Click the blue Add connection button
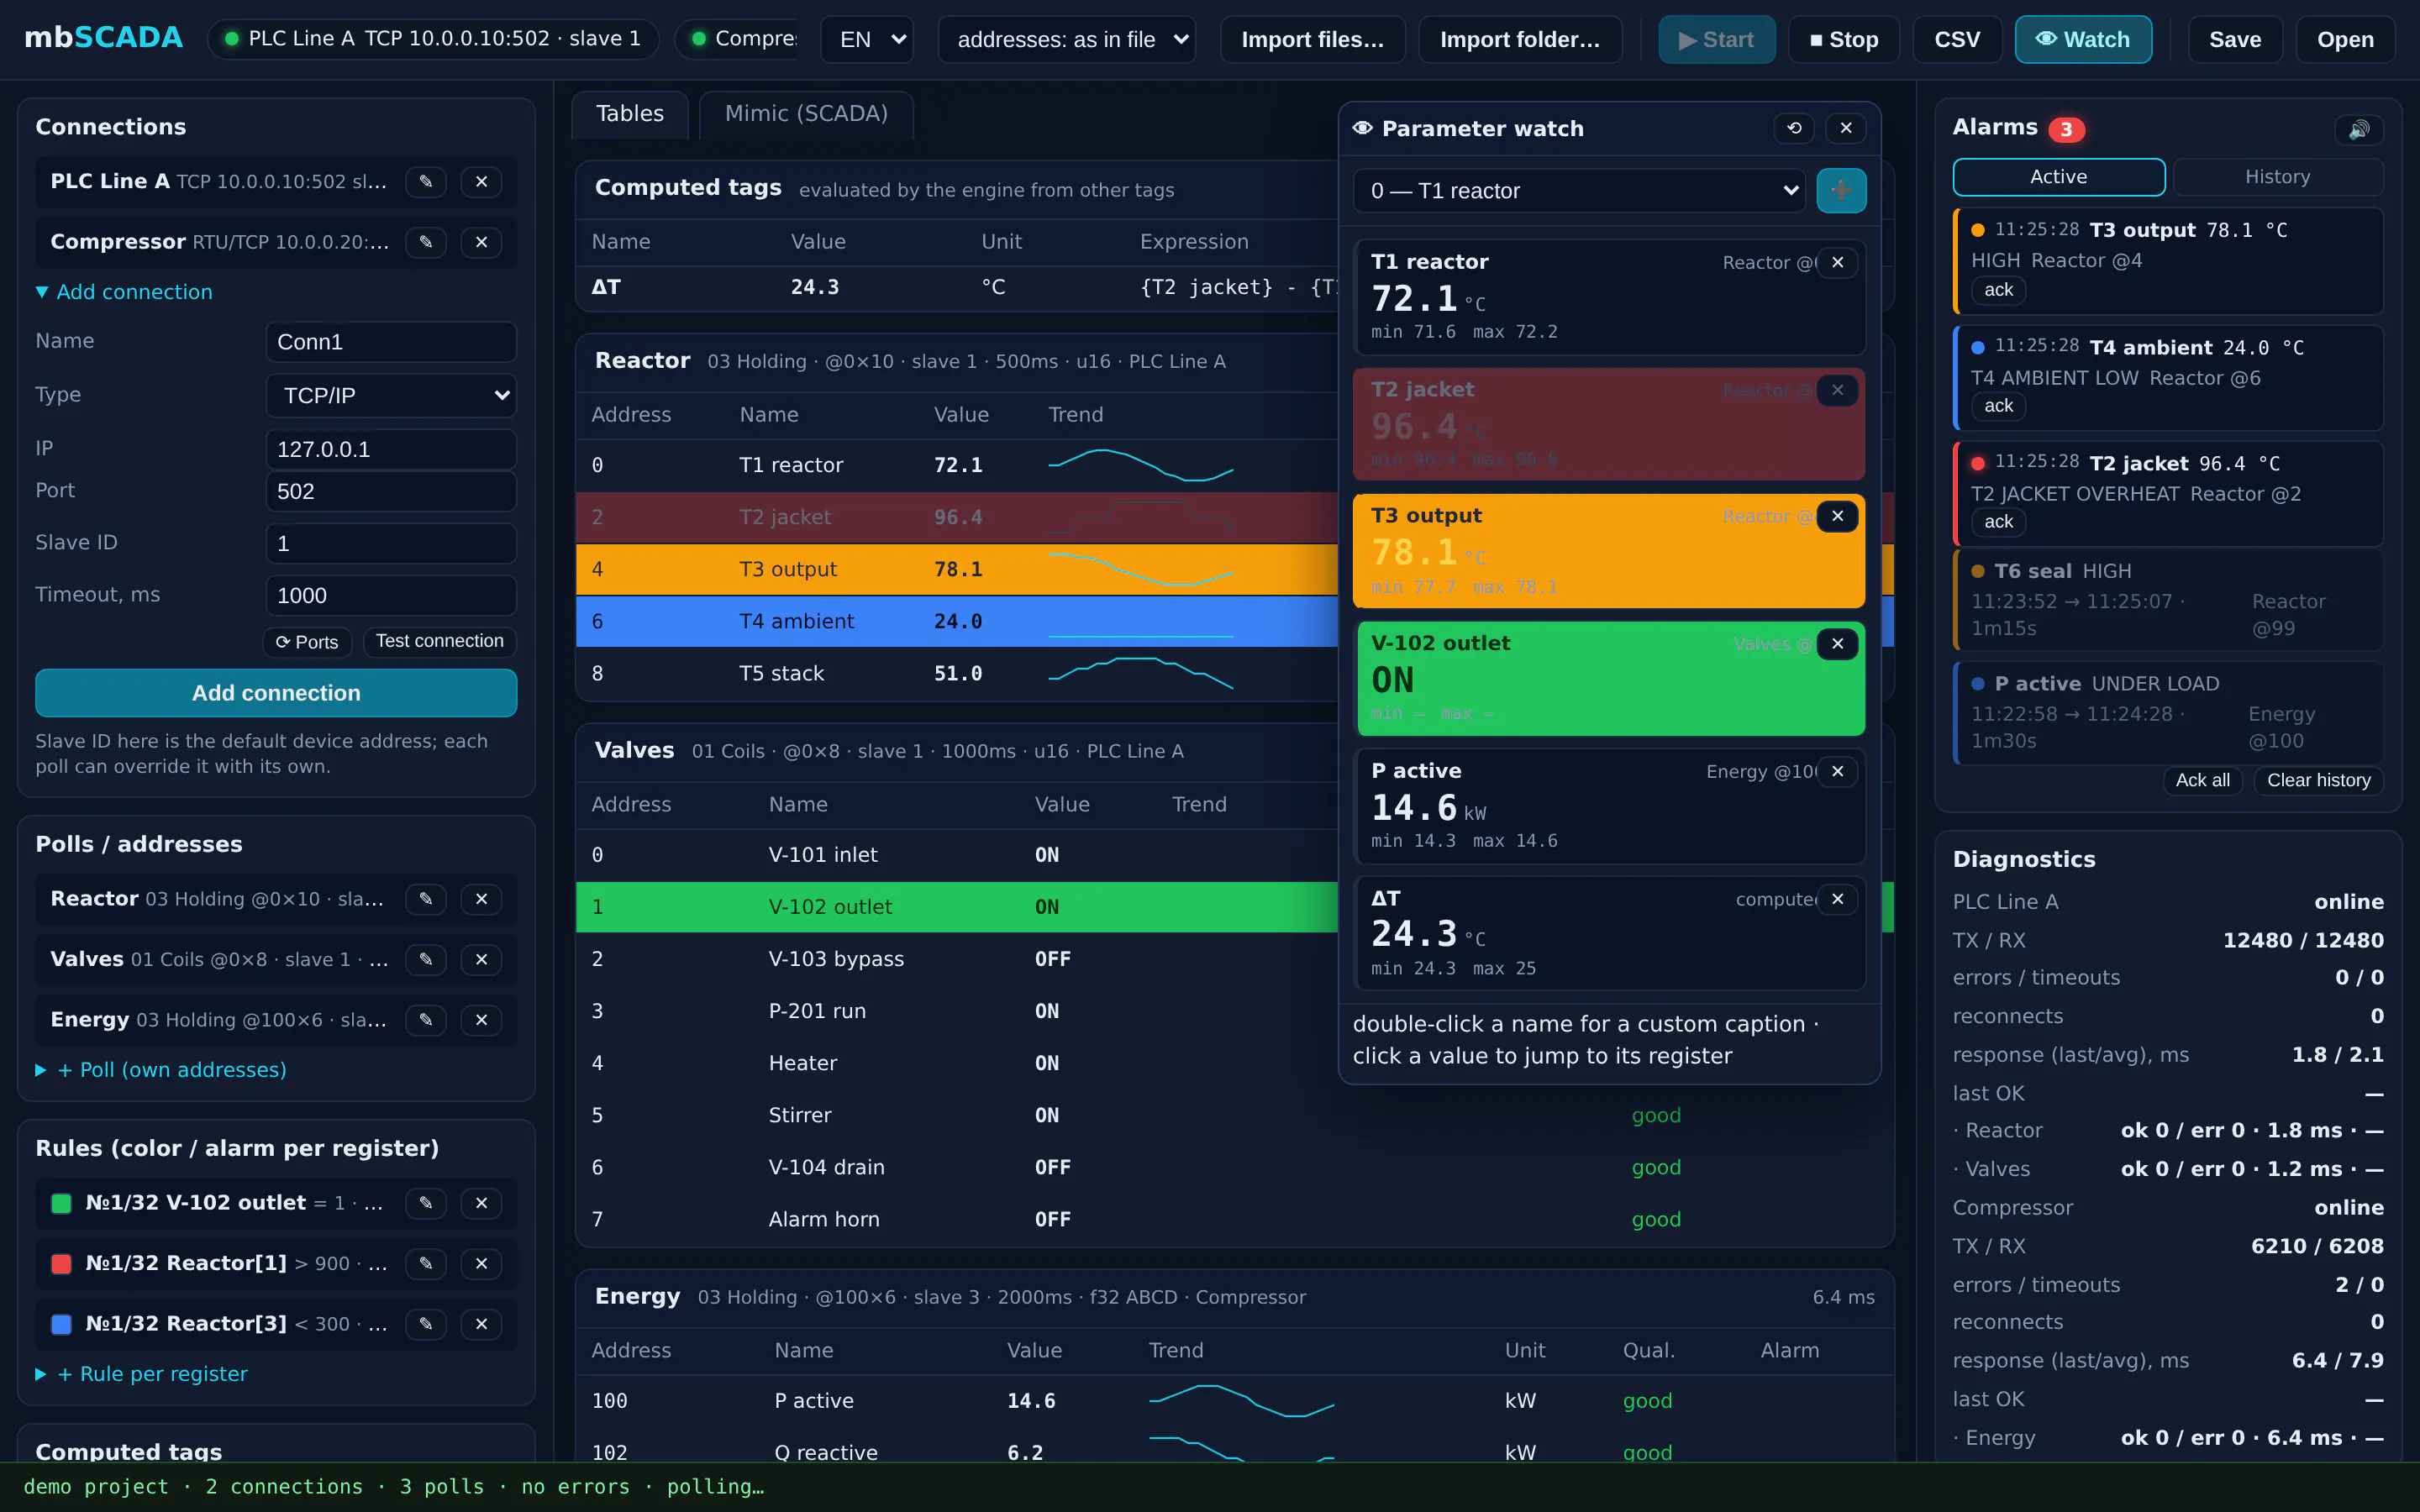 (x=276, y=693)
